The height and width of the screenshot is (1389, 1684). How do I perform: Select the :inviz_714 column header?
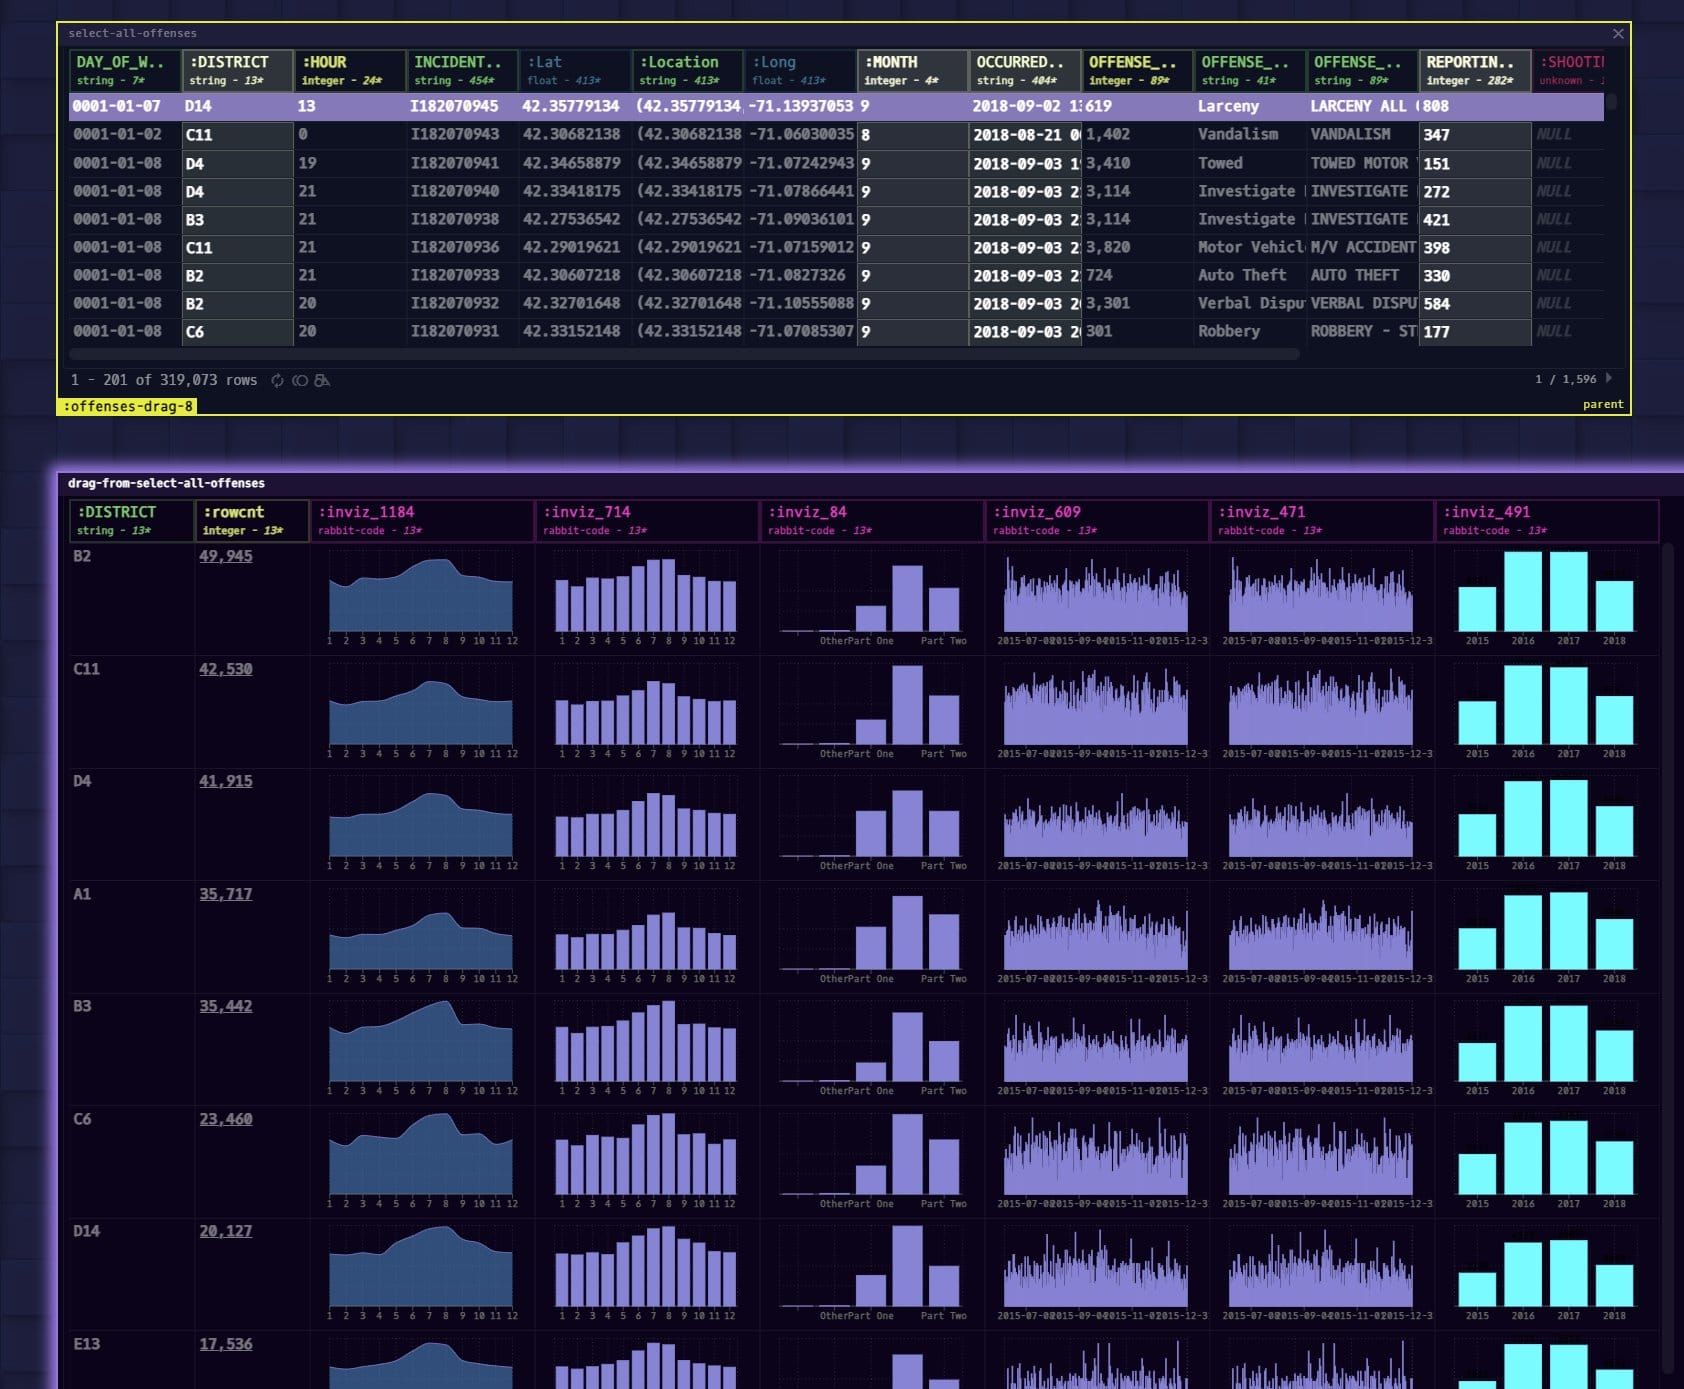tap(646, 520)
